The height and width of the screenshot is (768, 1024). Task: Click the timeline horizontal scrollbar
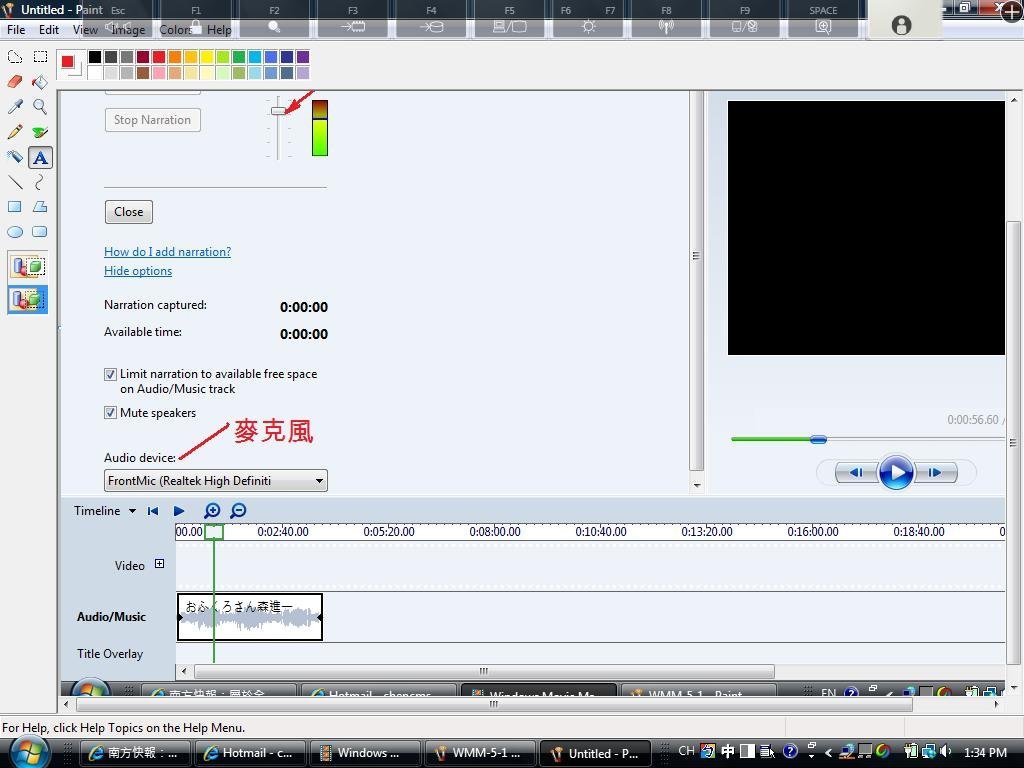coord(484,671)
